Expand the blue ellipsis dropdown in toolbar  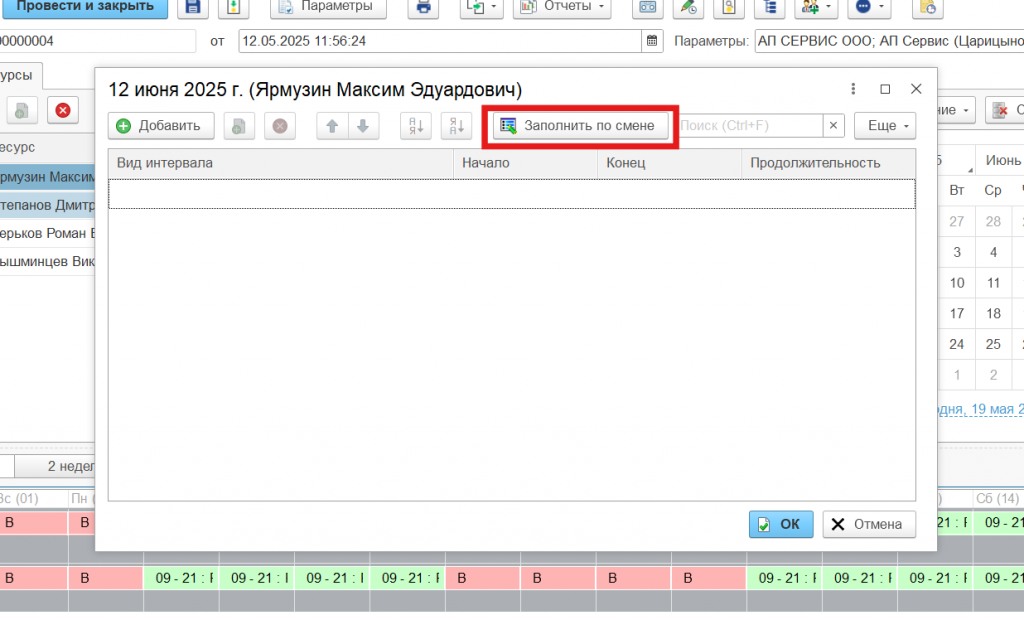tap(868, 7)
